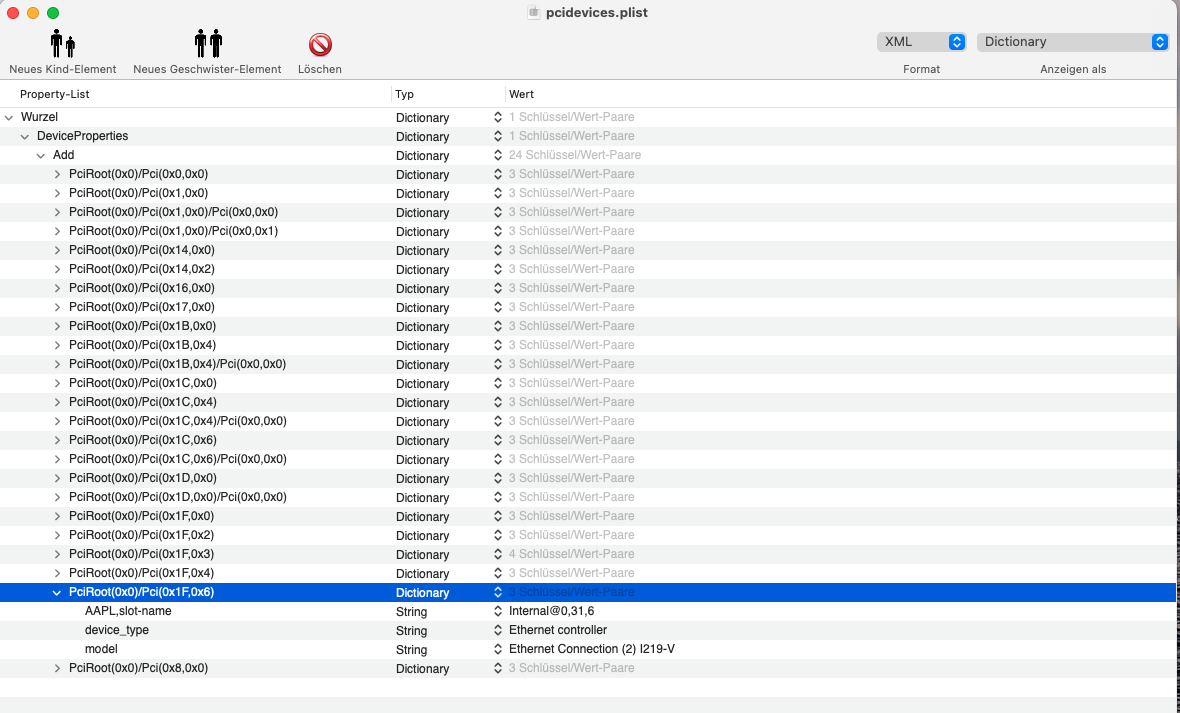1180x713 pixels.
Task: Click the Property-List column header
Action: (x=55, y=94)
